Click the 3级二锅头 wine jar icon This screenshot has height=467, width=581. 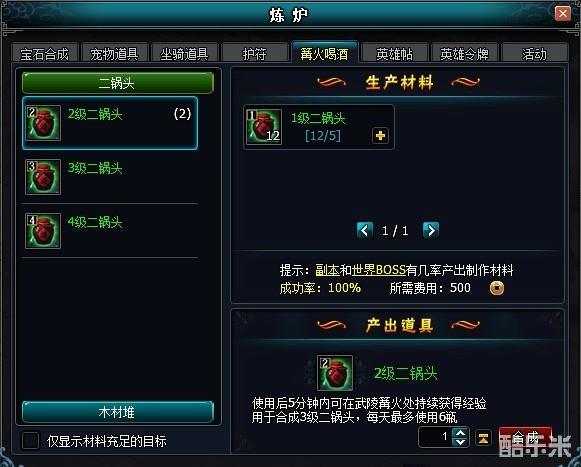tap(43, 177)
